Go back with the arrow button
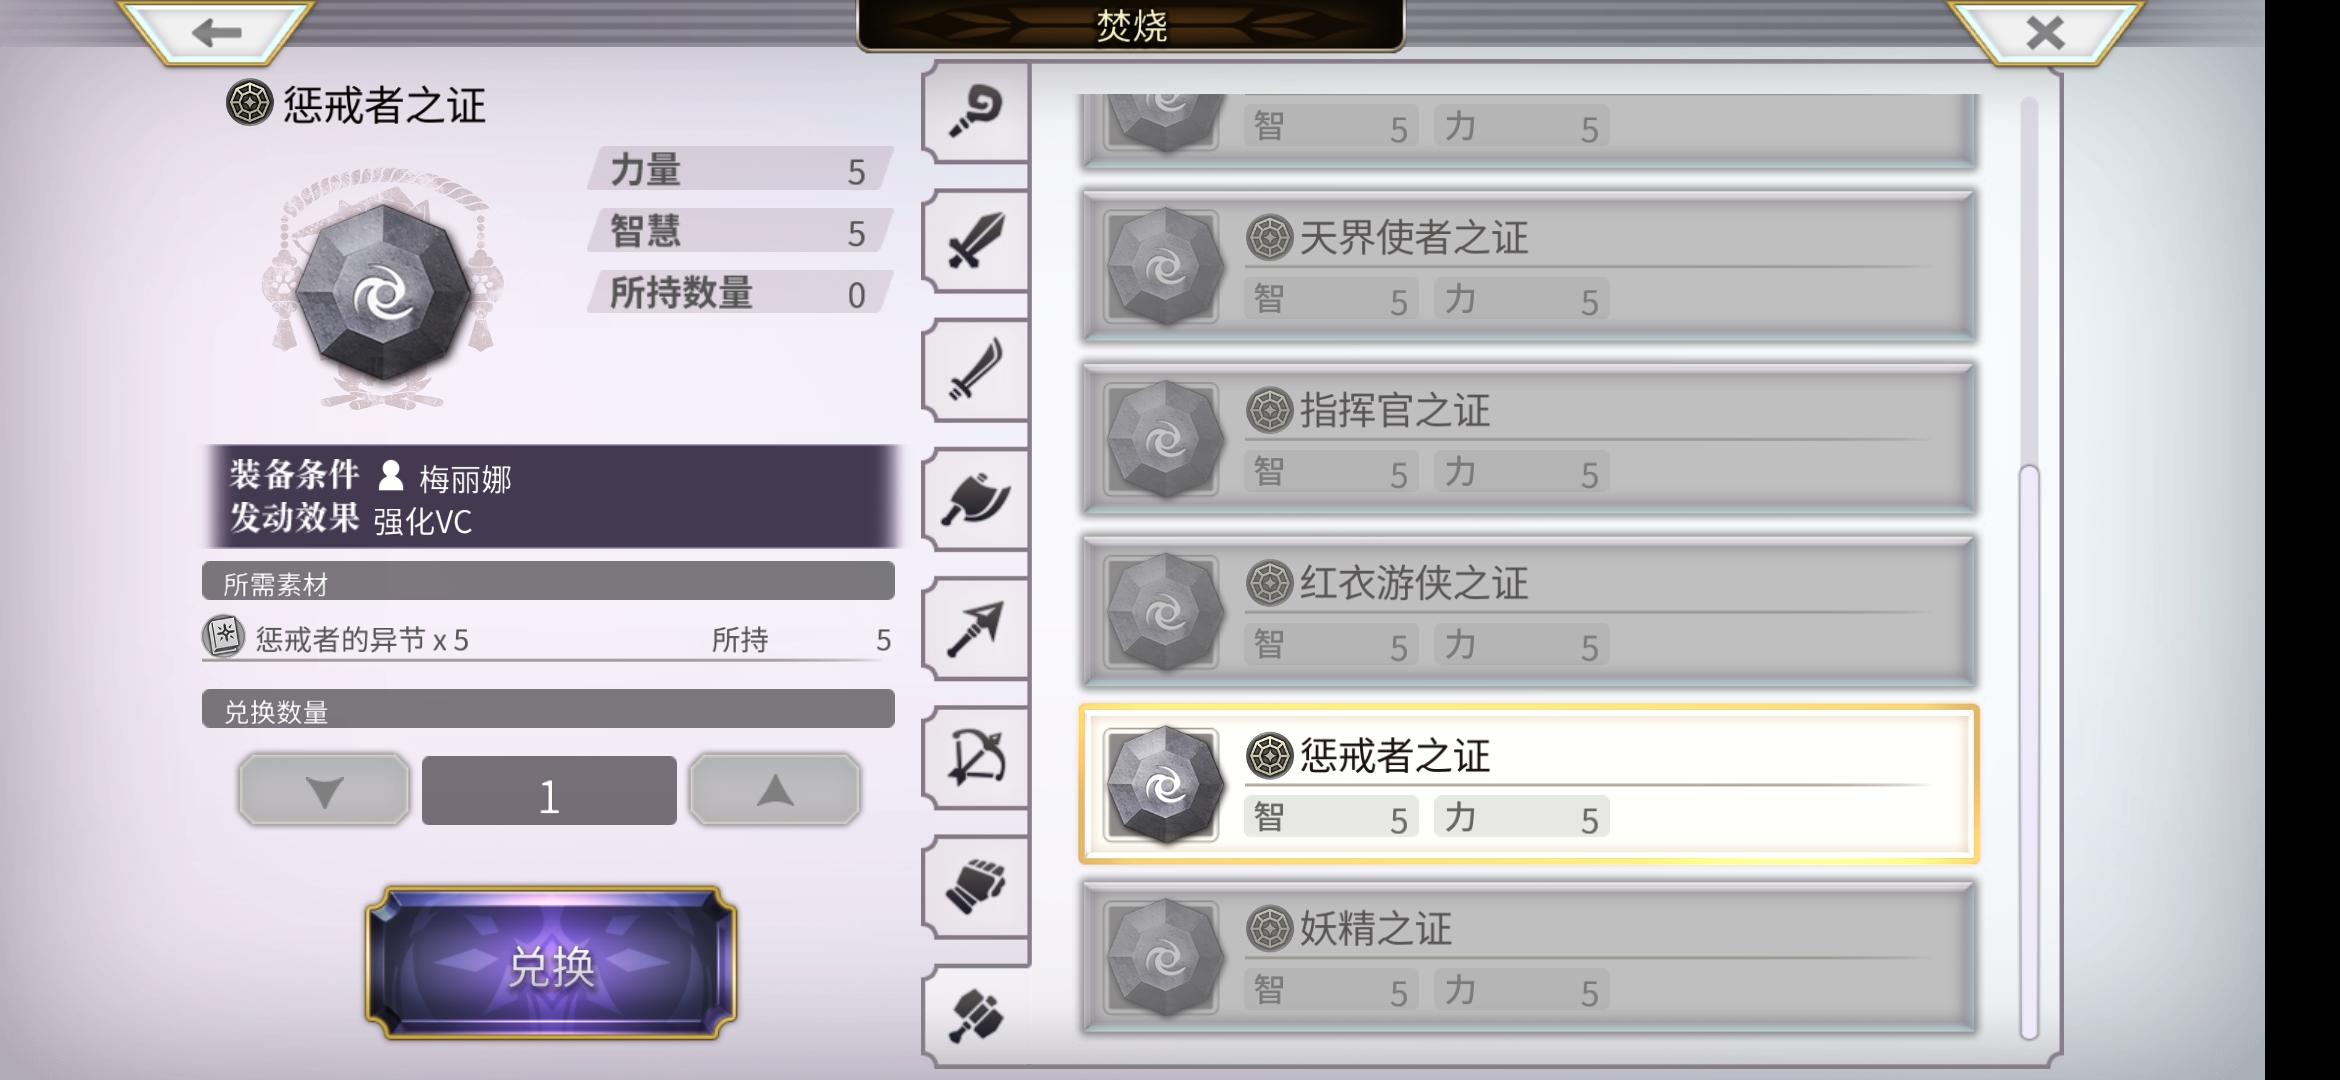The height and width of the screenshot is (1080, 2340). [x=216, y=32]
